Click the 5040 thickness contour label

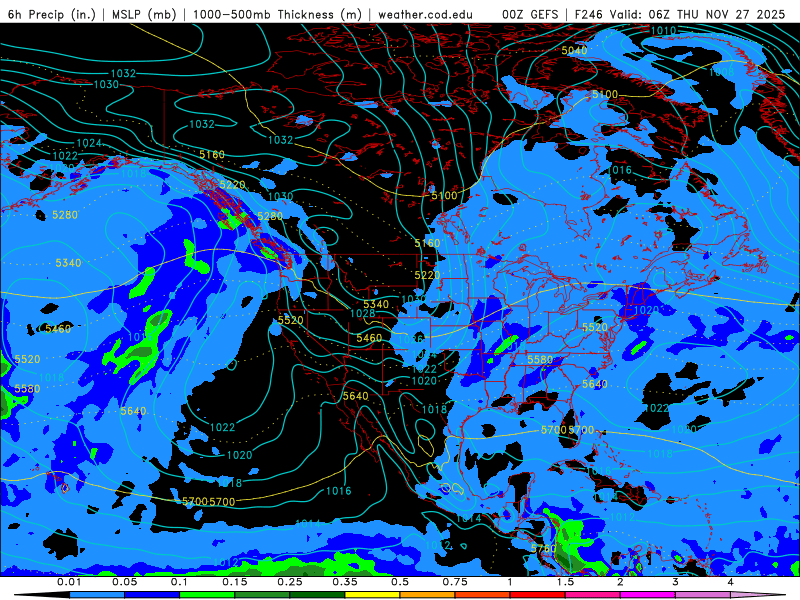click(574, 50)
